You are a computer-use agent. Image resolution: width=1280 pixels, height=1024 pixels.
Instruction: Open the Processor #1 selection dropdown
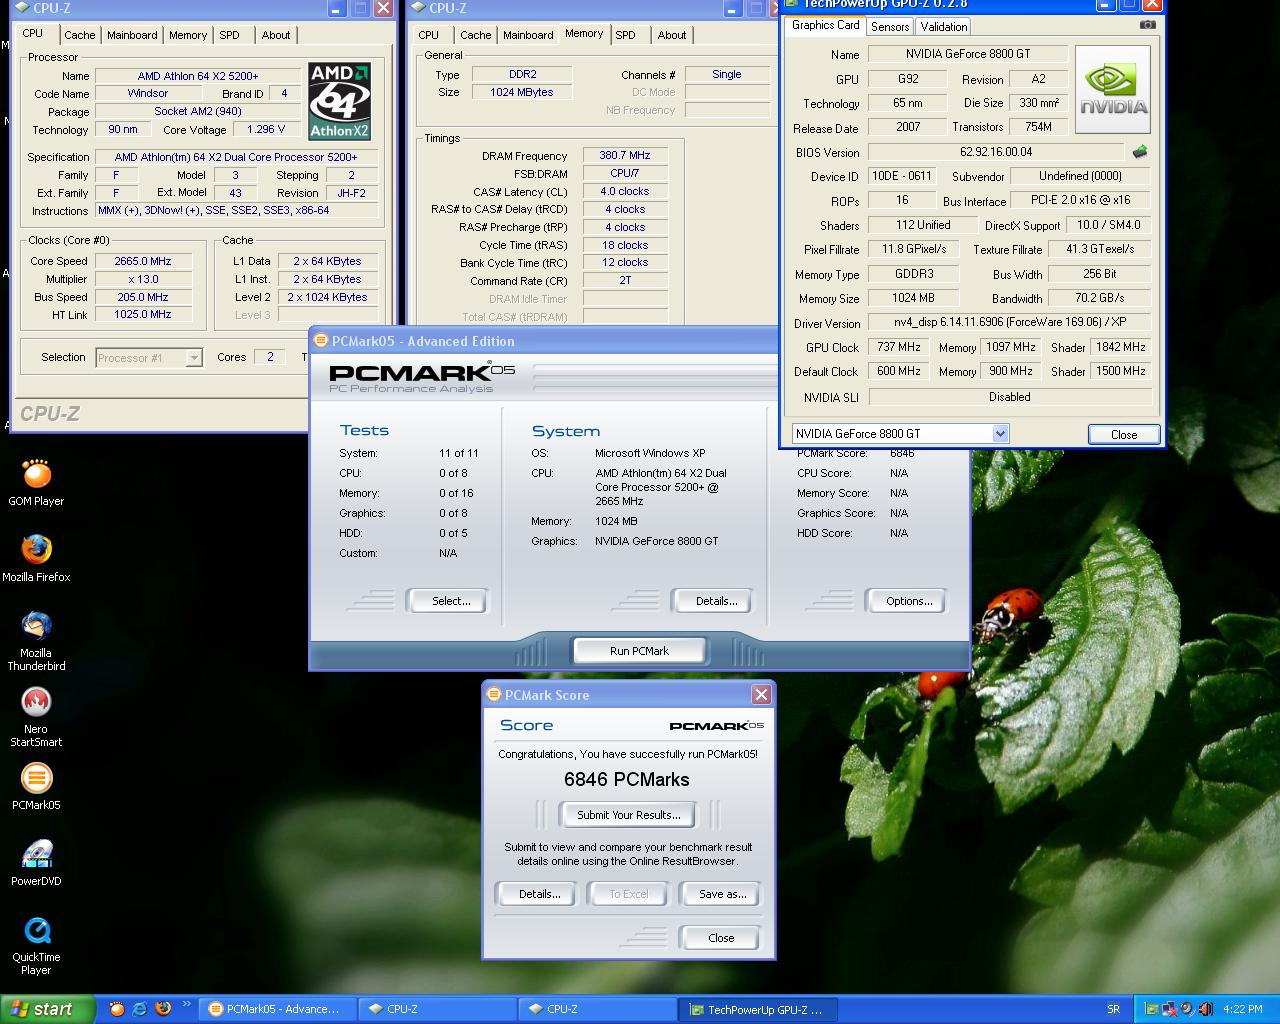tap(194, 357)
